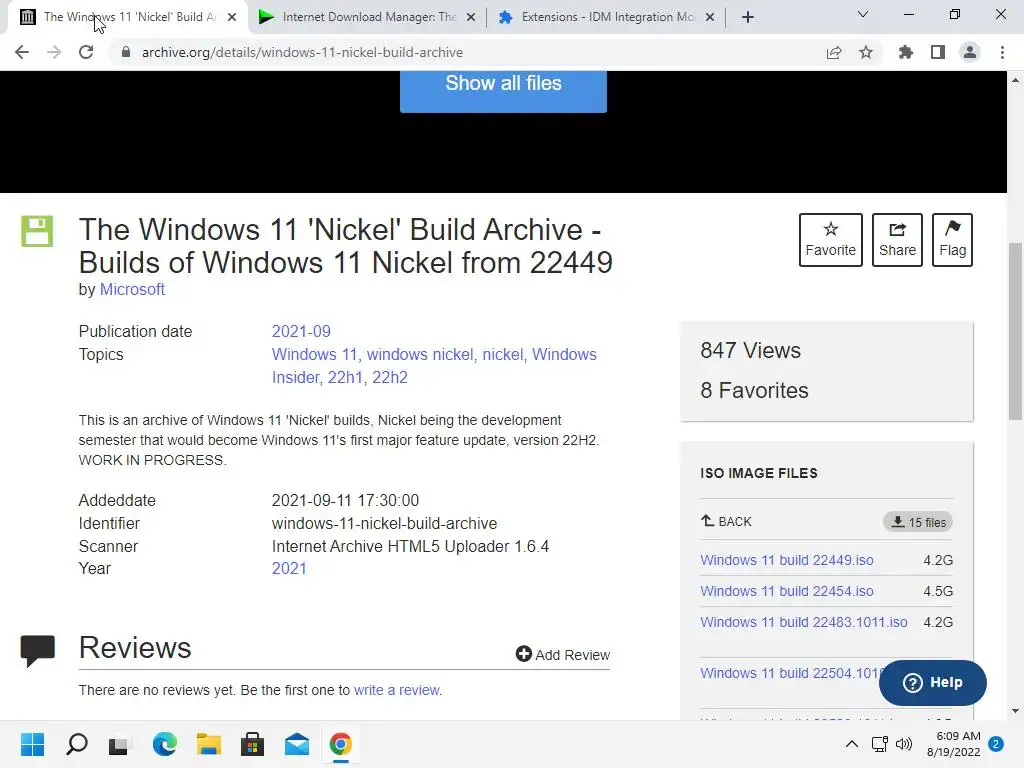This screenshot has width=1024, height=768.
Task: Click the green software floppy icon
Action: [x=37, y=231]
